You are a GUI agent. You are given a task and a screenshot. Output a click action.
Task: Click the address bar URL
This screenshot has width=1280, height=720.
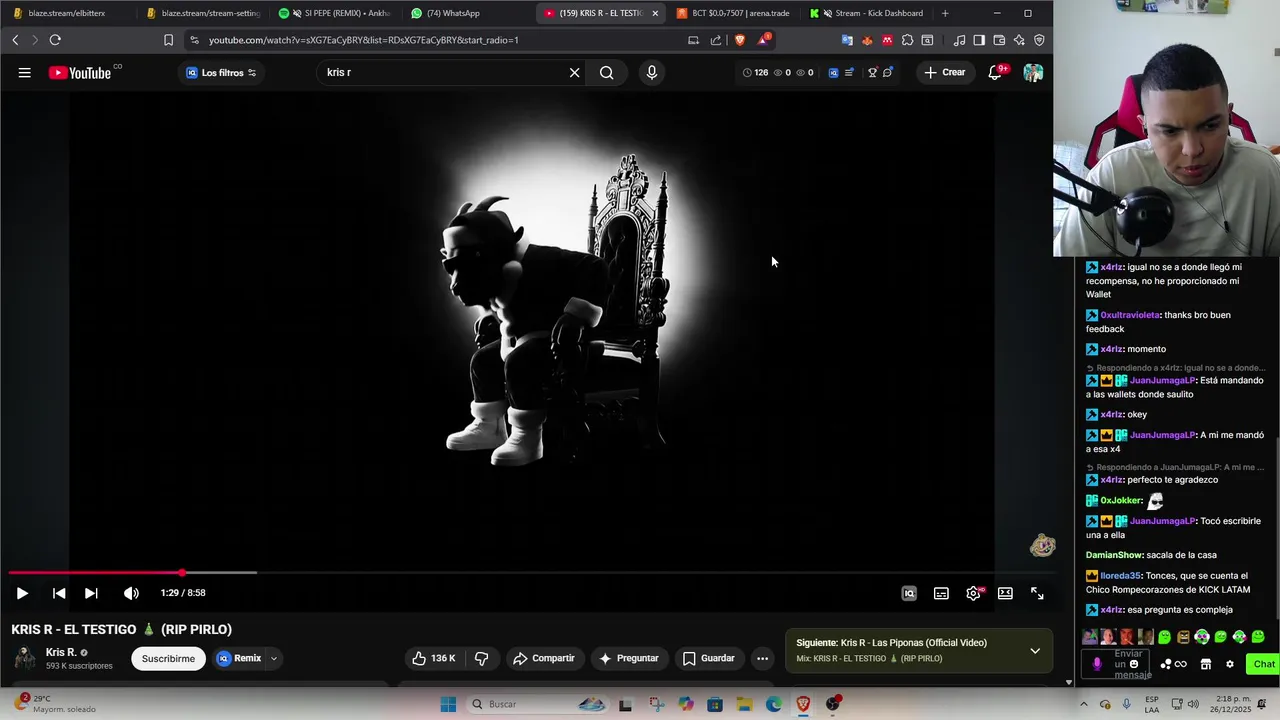tap(363, 40)
